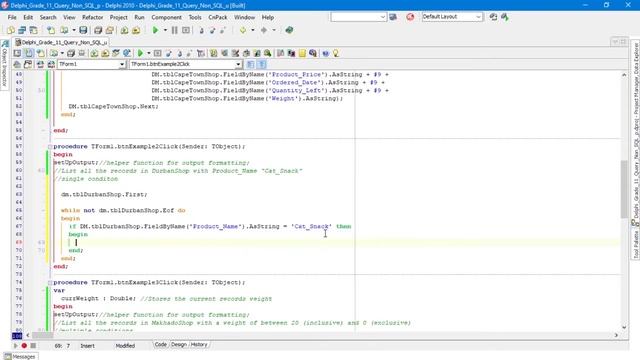Click the horizontal scrollbar right arrow
The height and width of the screenshot is (360, 640).
point(616,335)
